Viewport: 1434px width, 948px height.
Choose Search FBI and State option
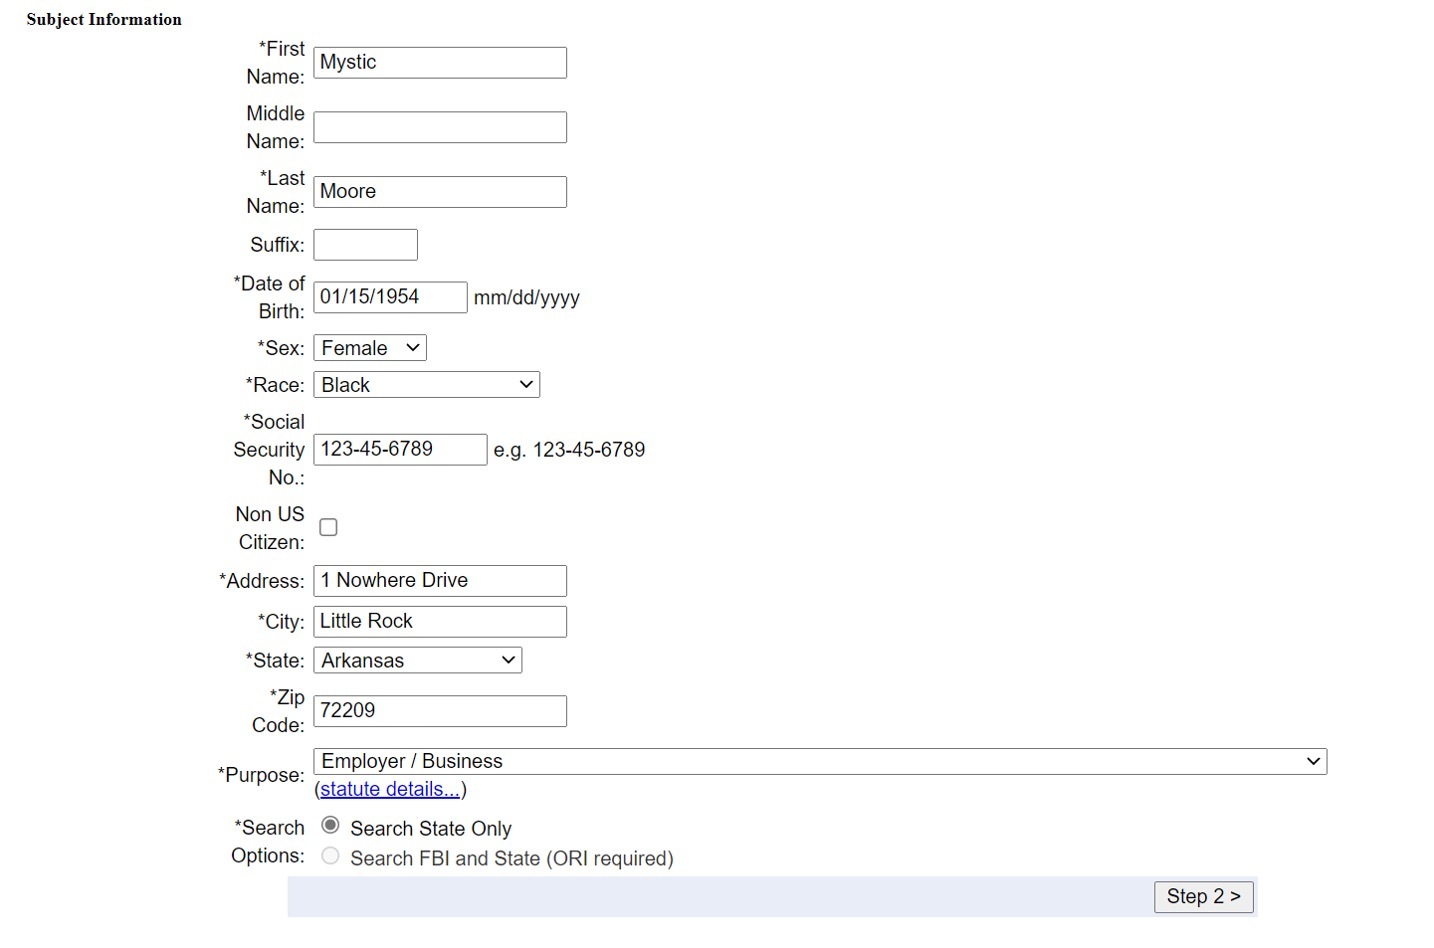(330, 856)
